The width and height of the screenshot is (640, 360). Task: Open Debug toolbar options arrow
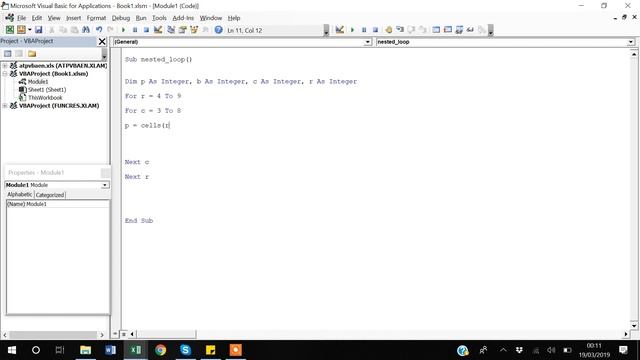pyautogui.click(x=491, y=30)
